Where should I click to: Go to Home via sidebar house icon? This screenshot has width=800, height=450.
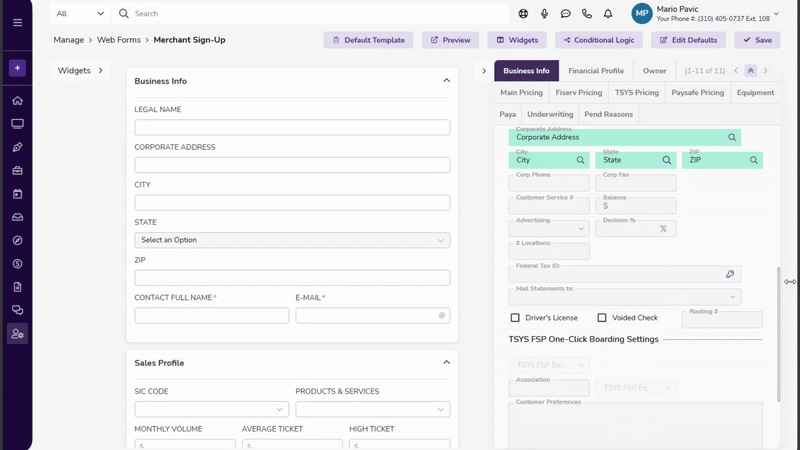click(17, 101)
